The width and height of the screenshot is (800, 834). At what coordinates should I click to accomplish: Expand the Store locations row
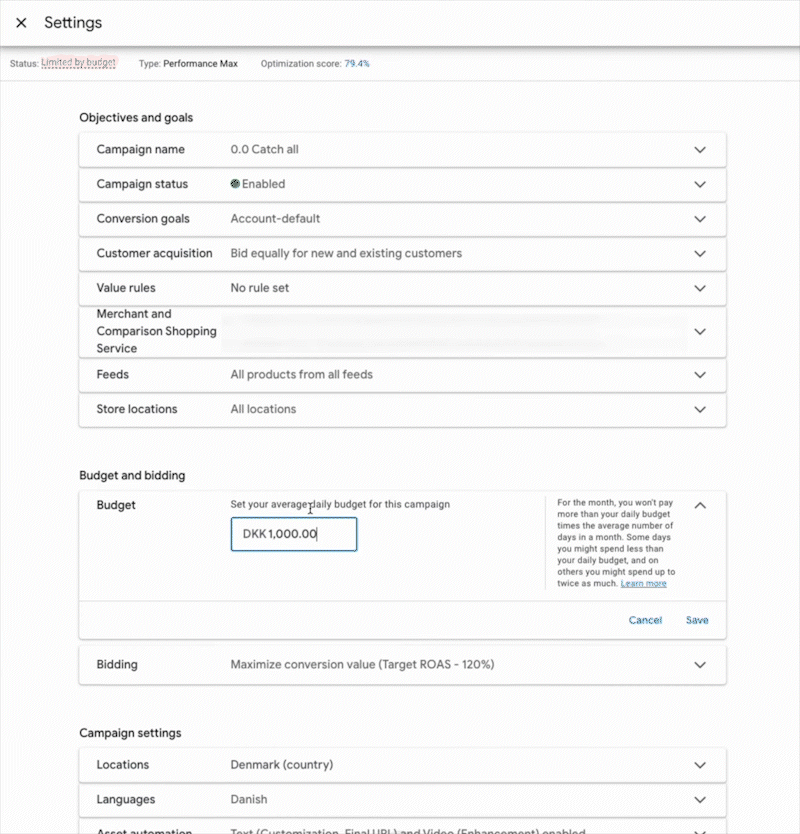(x=699, y=409)
